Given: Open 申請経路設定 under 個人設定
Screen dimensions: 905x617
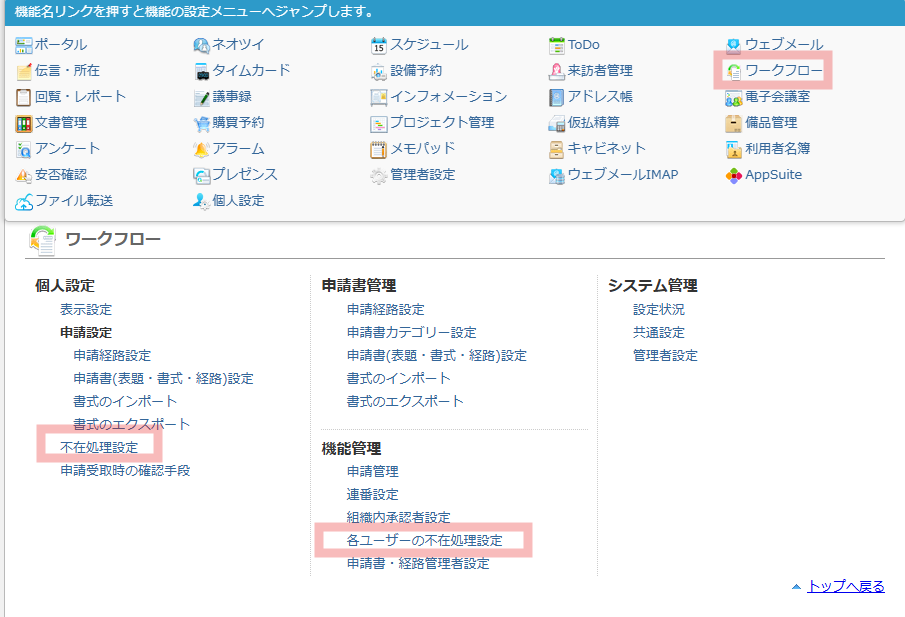Looking at the screenshot, I should pos(112,356).
